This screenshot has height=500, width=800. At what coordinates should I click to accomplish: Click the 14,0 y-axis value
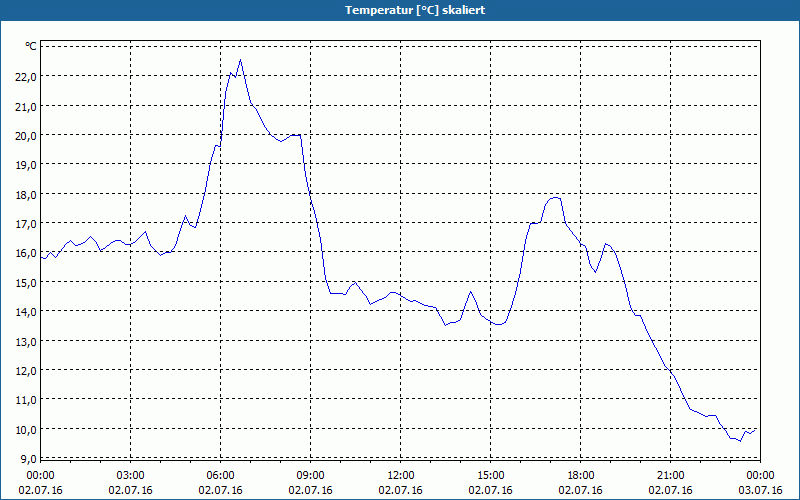pyautogui.click(x=27, y=311)
